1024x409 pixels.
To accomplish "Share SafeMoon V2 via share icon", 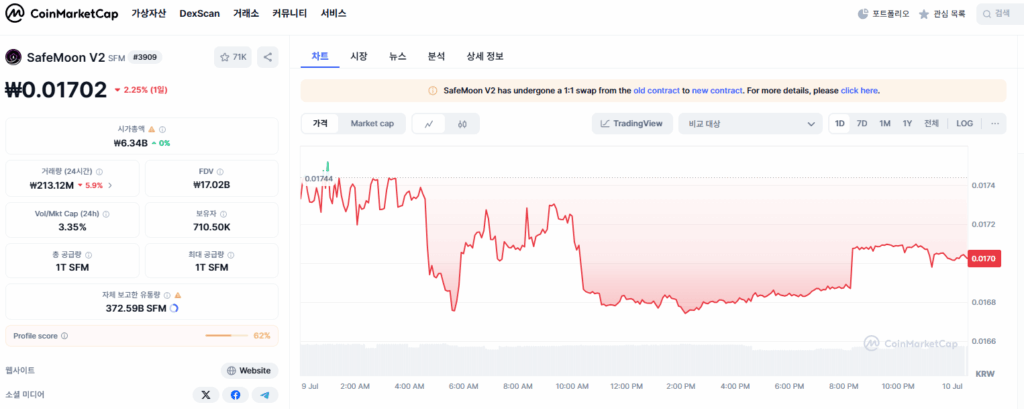I will [x=268, y=57].
